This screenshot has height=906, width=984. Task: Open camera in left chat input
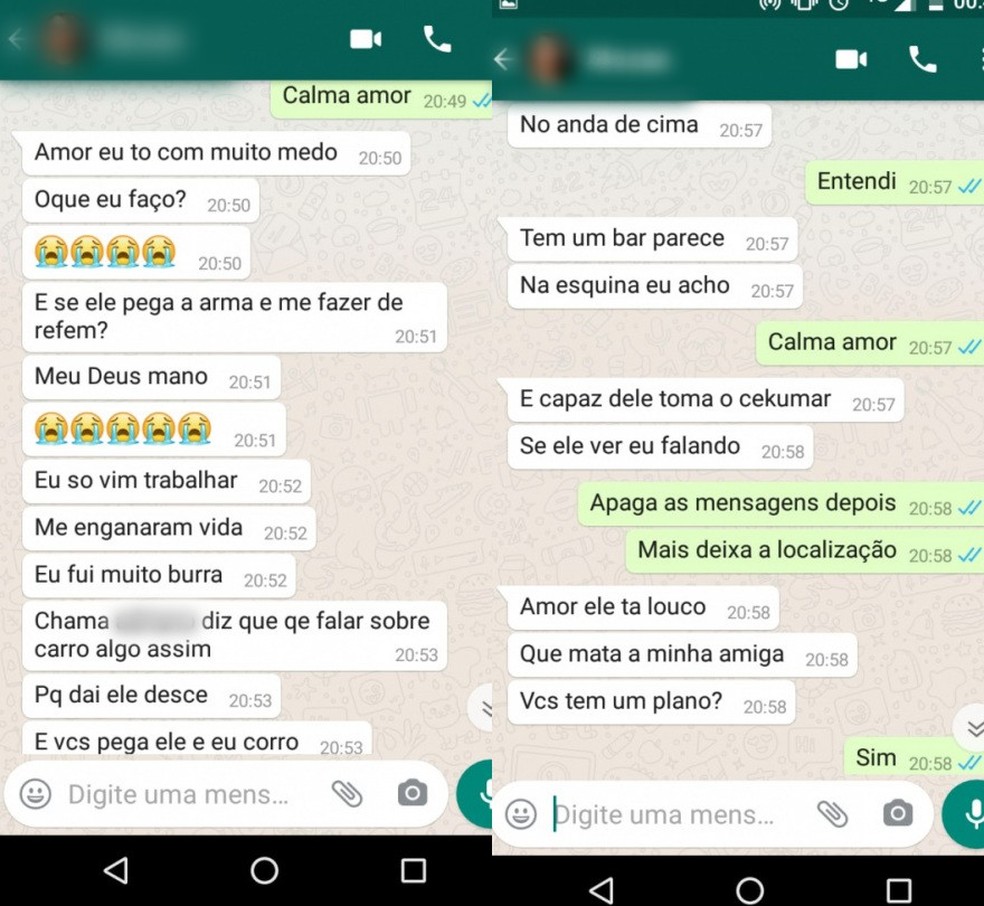[x=412, y=793]
